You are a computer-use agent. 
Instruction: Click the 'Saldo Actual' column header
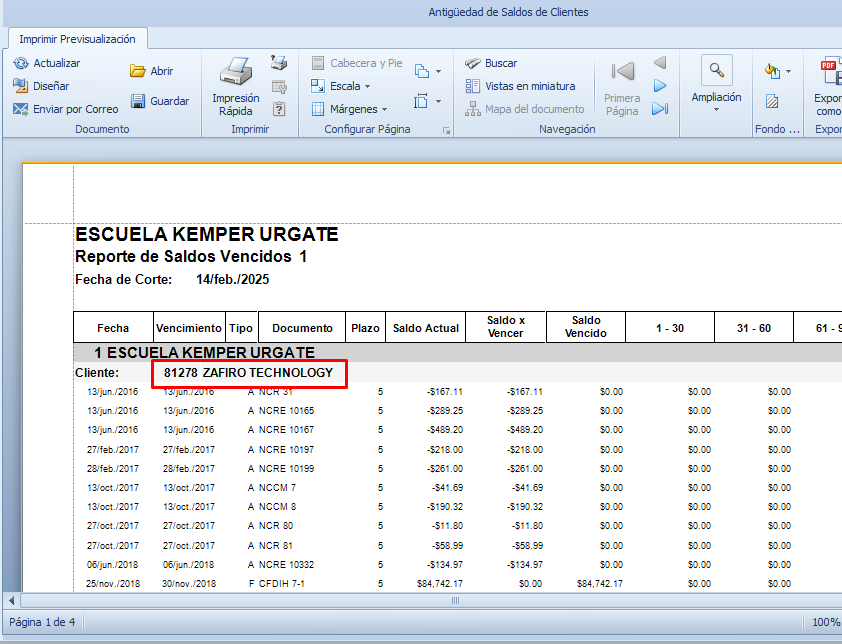(426, 328)
